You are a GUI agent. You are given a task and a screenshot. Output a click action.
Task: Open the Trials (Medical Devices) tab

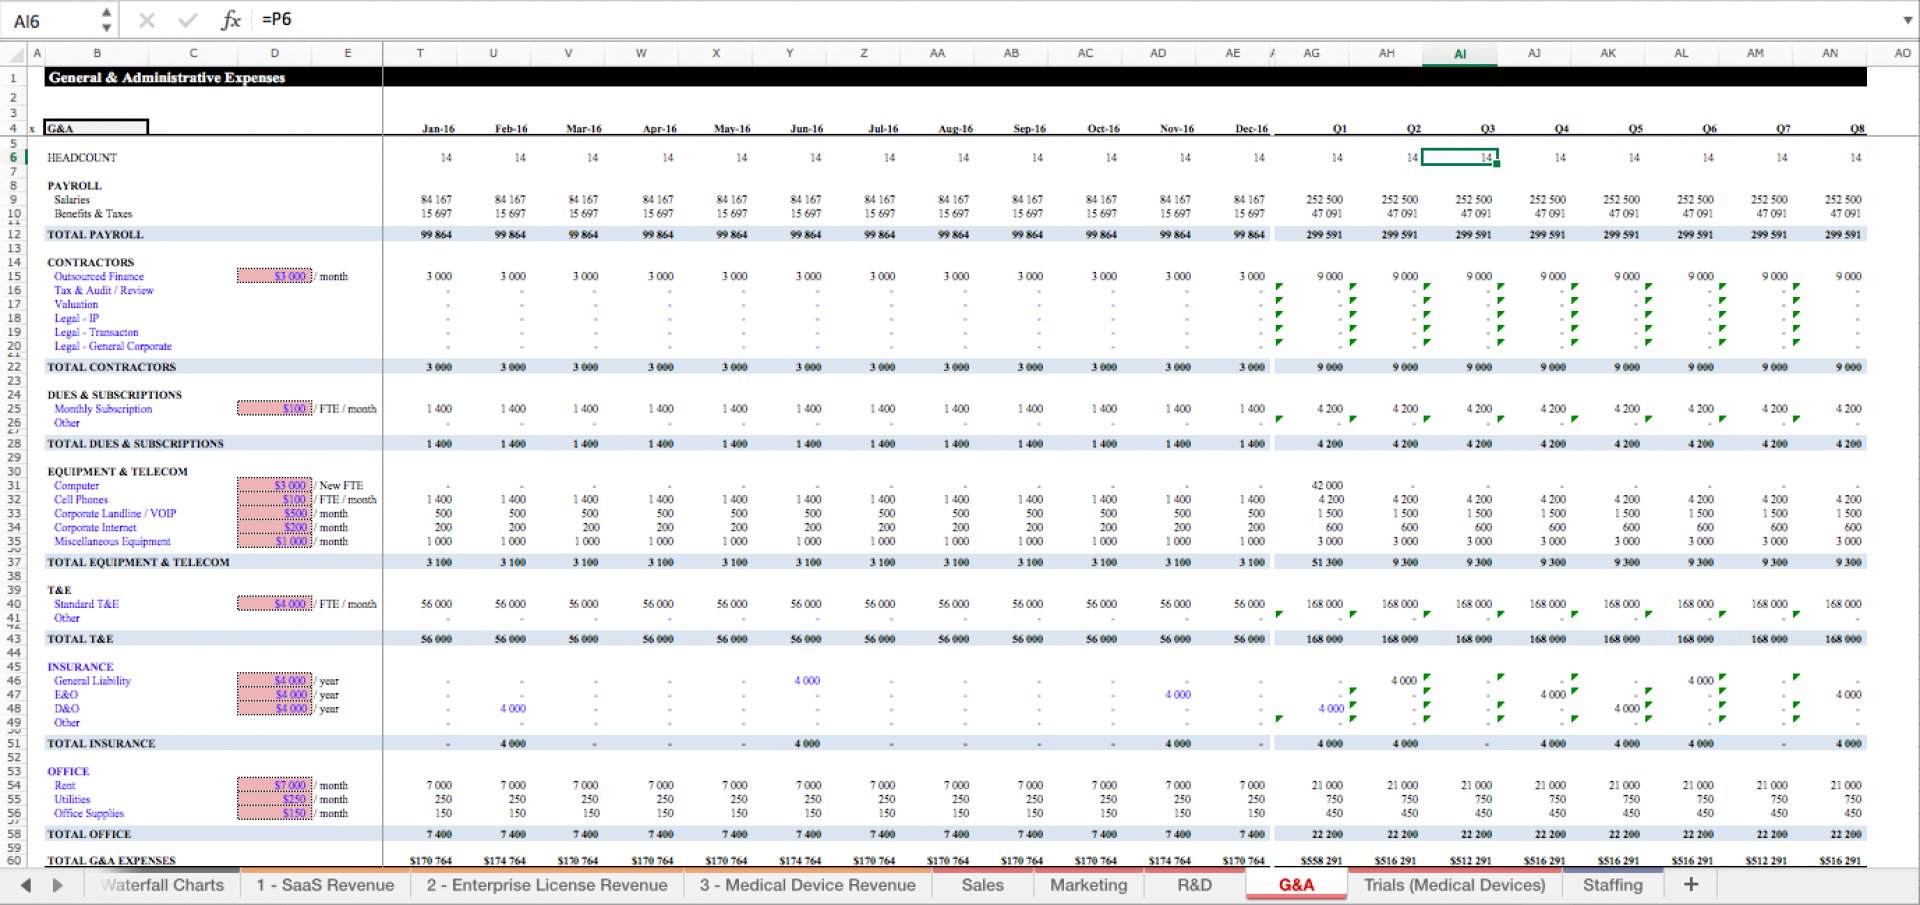click(x=1454, y=884)
